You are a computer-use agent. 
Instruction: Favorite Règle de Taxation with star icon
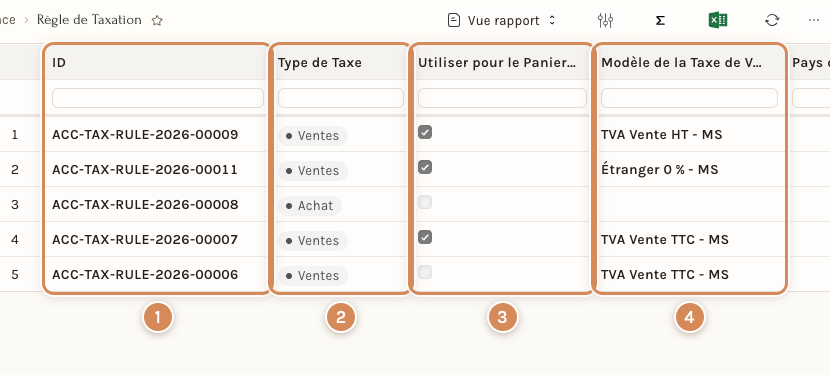(x=157, y=21)
